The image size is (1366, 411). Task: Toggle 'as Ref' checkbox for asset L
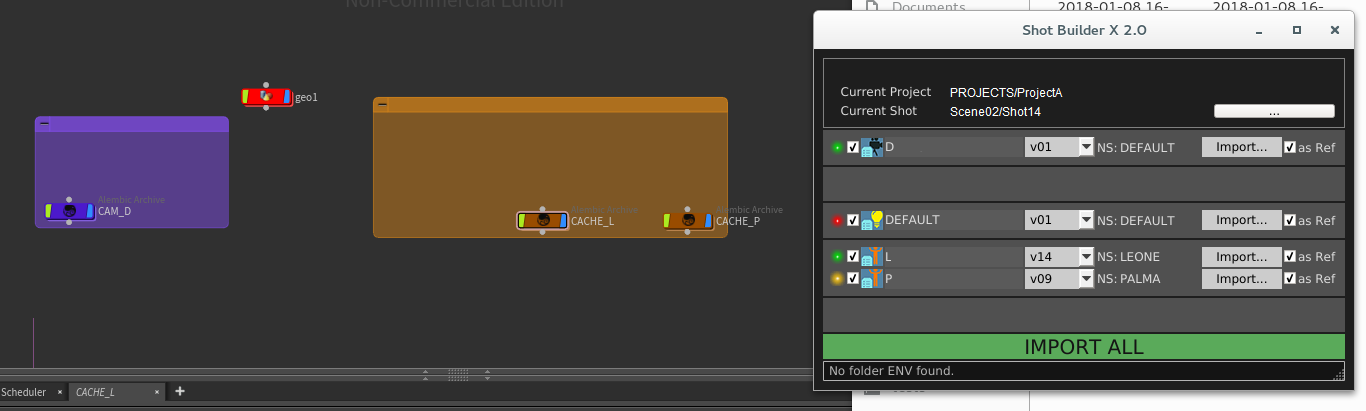tap(1290, 257)
